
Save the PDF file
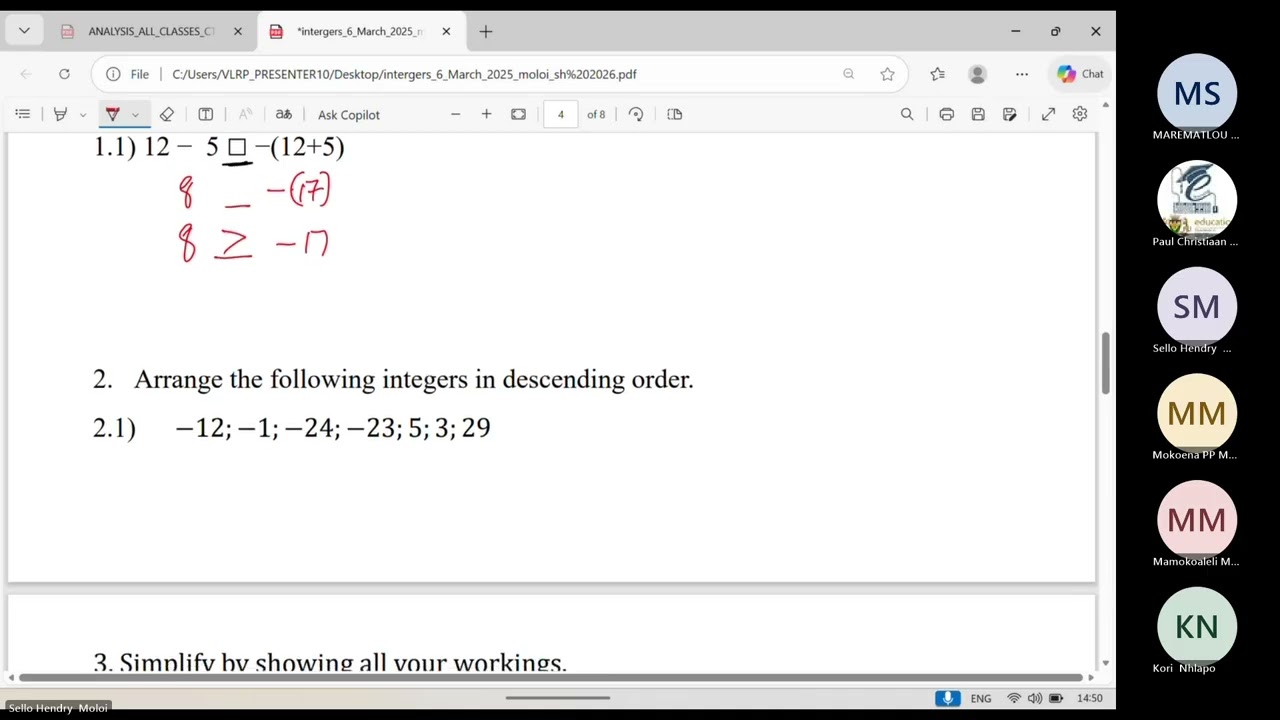coord(978,114)
